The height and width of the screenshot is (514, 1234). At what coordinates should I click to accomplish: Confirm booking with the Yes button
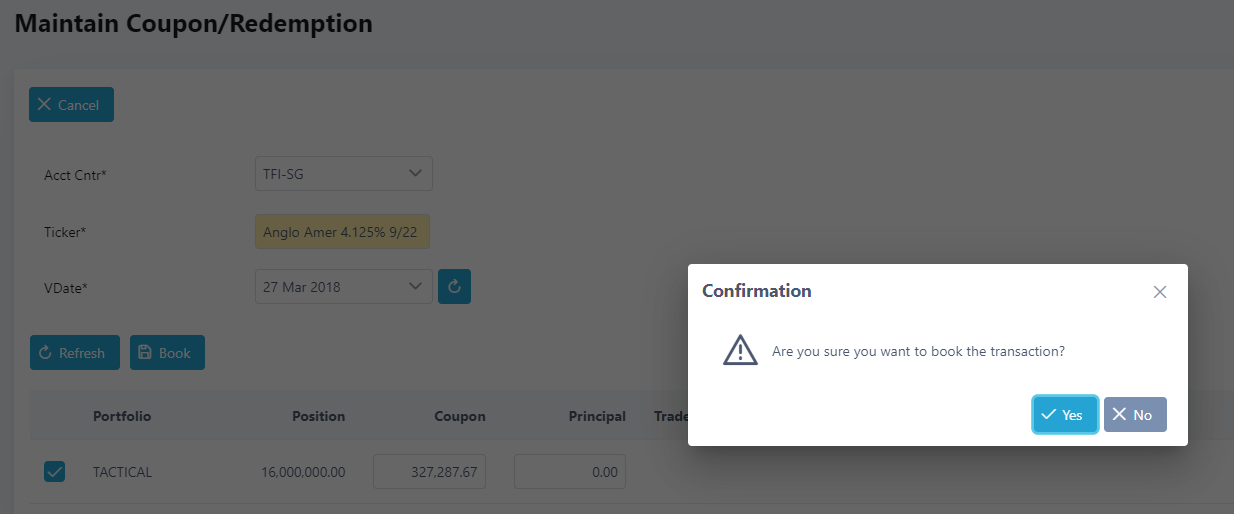tap(1065, 415)
